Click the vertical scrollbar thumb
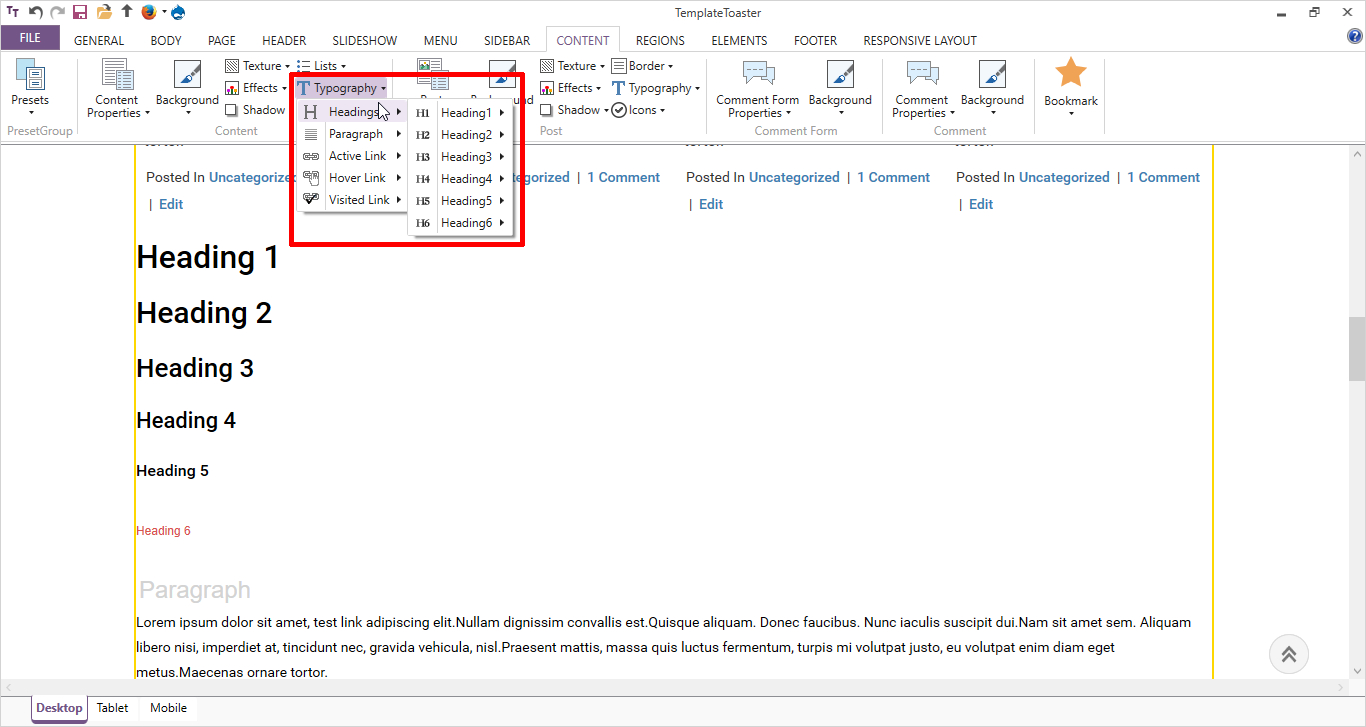Screen dimensions: 1366x727 (1357, 349)
